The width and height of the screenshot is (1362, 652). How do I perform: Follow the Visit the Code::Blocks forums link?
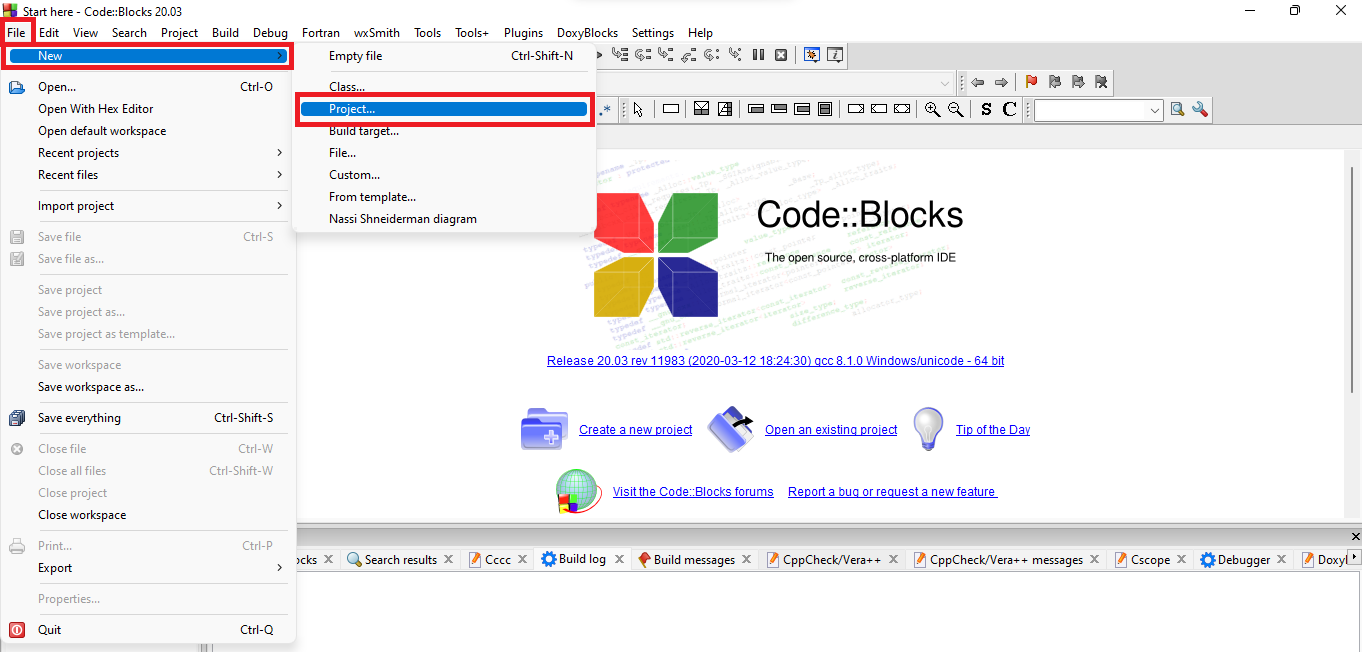tap(693, 492)
